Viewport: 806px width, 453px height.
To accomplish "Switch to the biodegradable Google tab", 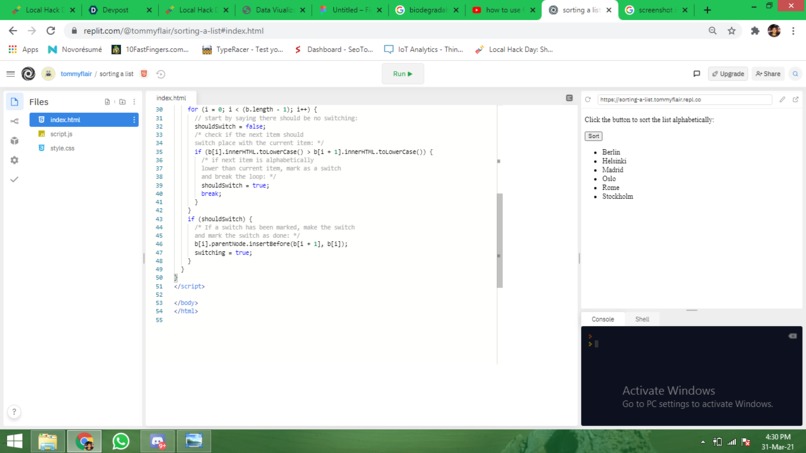I will 426,10.
